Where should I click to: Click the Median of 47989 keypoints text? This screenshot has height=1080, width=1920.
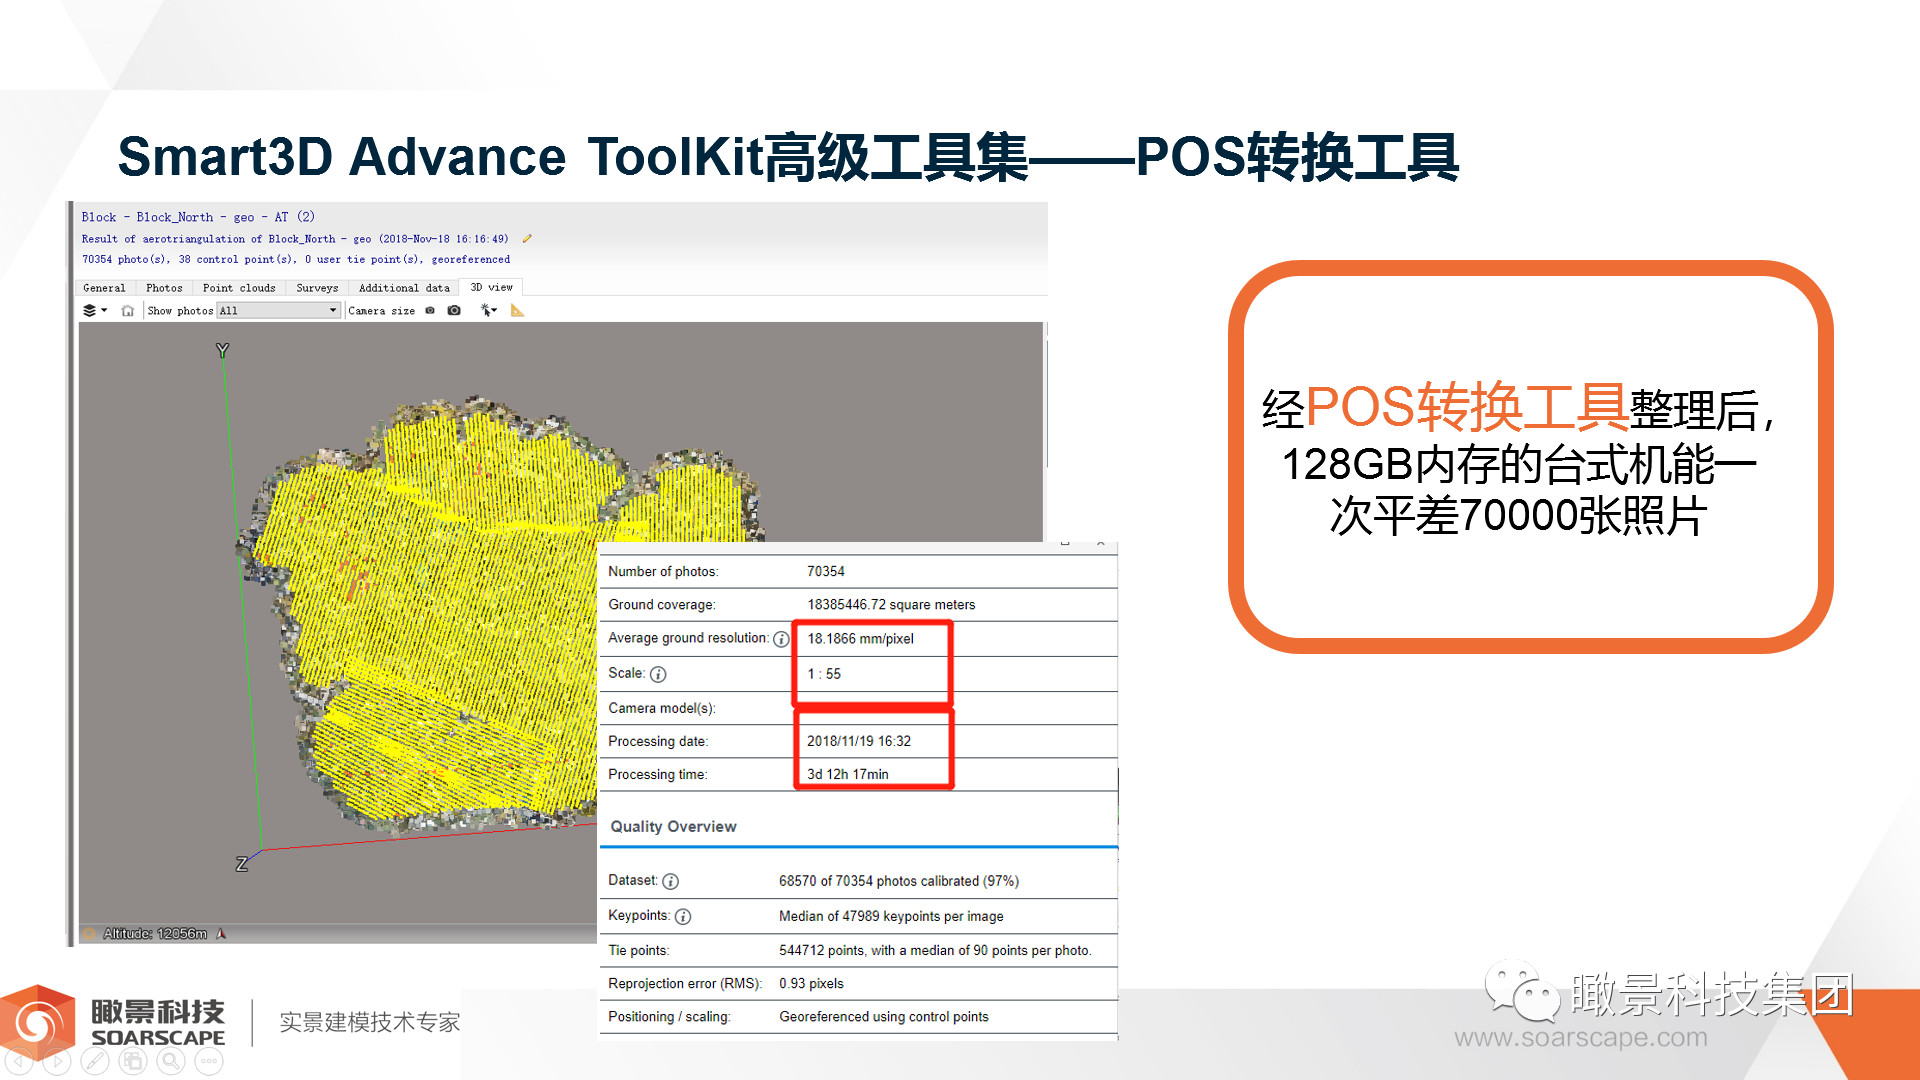891,916
